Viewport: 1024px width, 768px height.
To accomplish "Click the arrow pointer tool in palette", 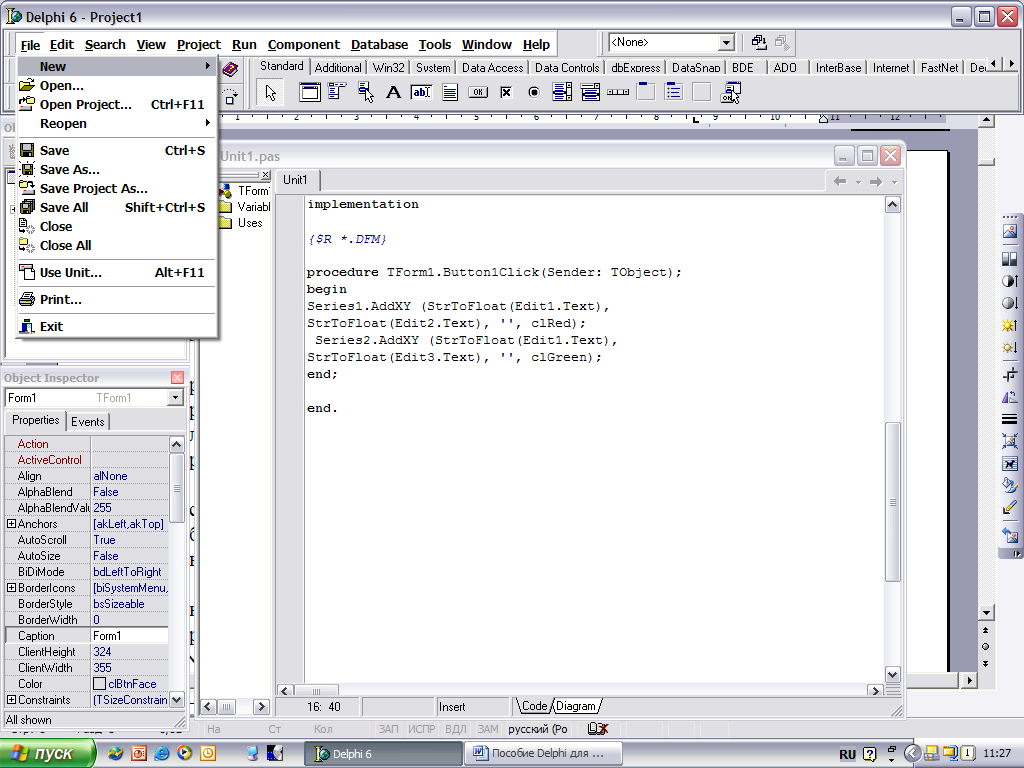I will (270, 92).
